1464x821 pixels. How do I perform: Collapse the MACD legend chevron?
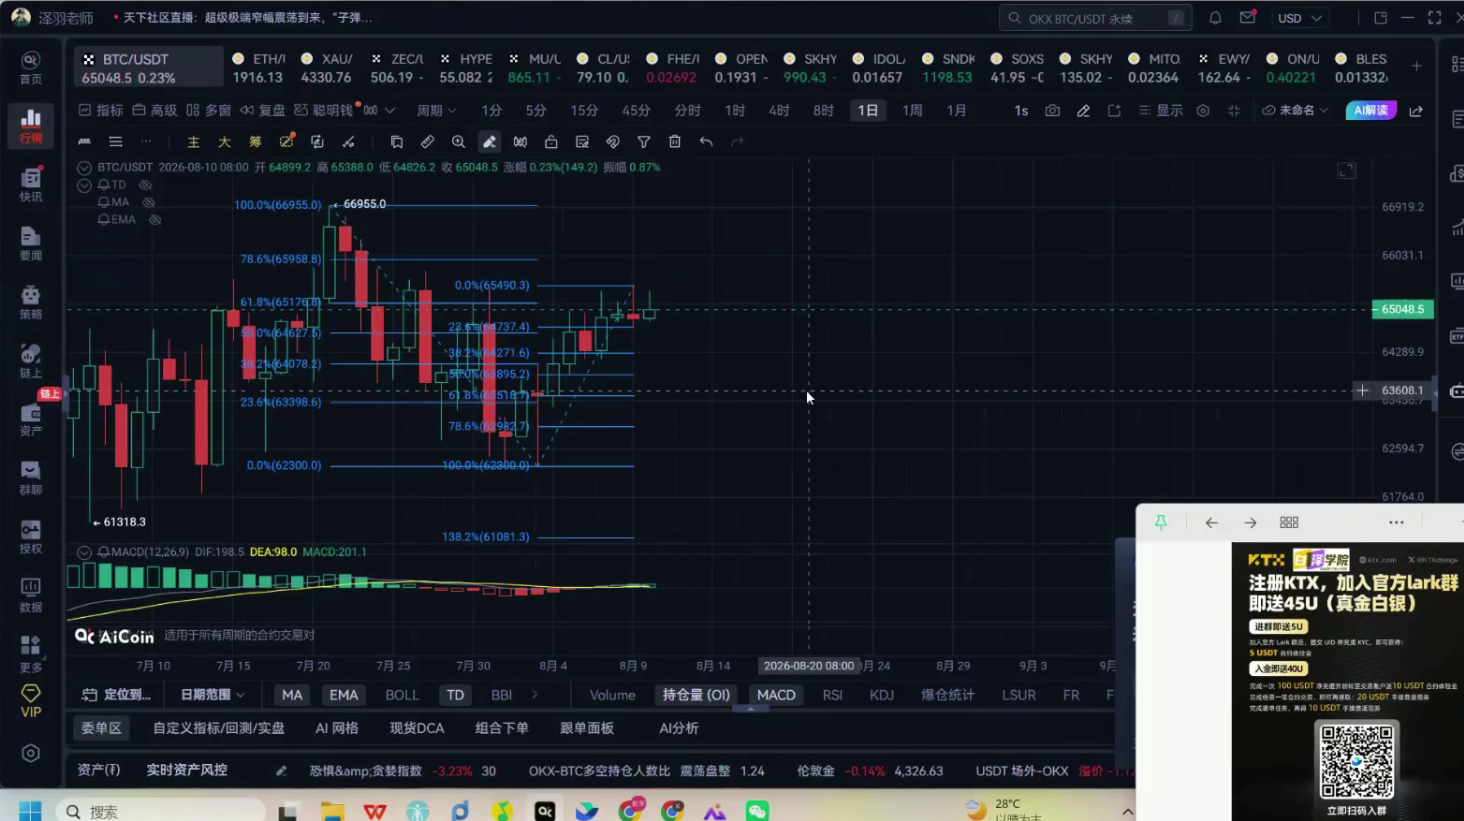pyautogui.click(x=84, y=552)
